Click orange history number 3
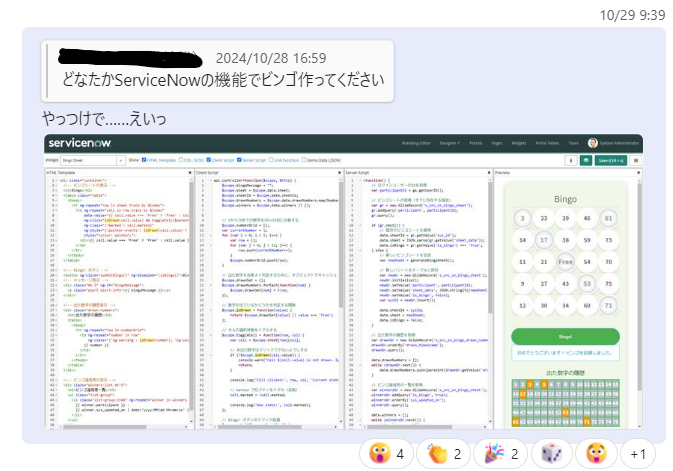This screenshot has height=471, width=673. [530, 384]
